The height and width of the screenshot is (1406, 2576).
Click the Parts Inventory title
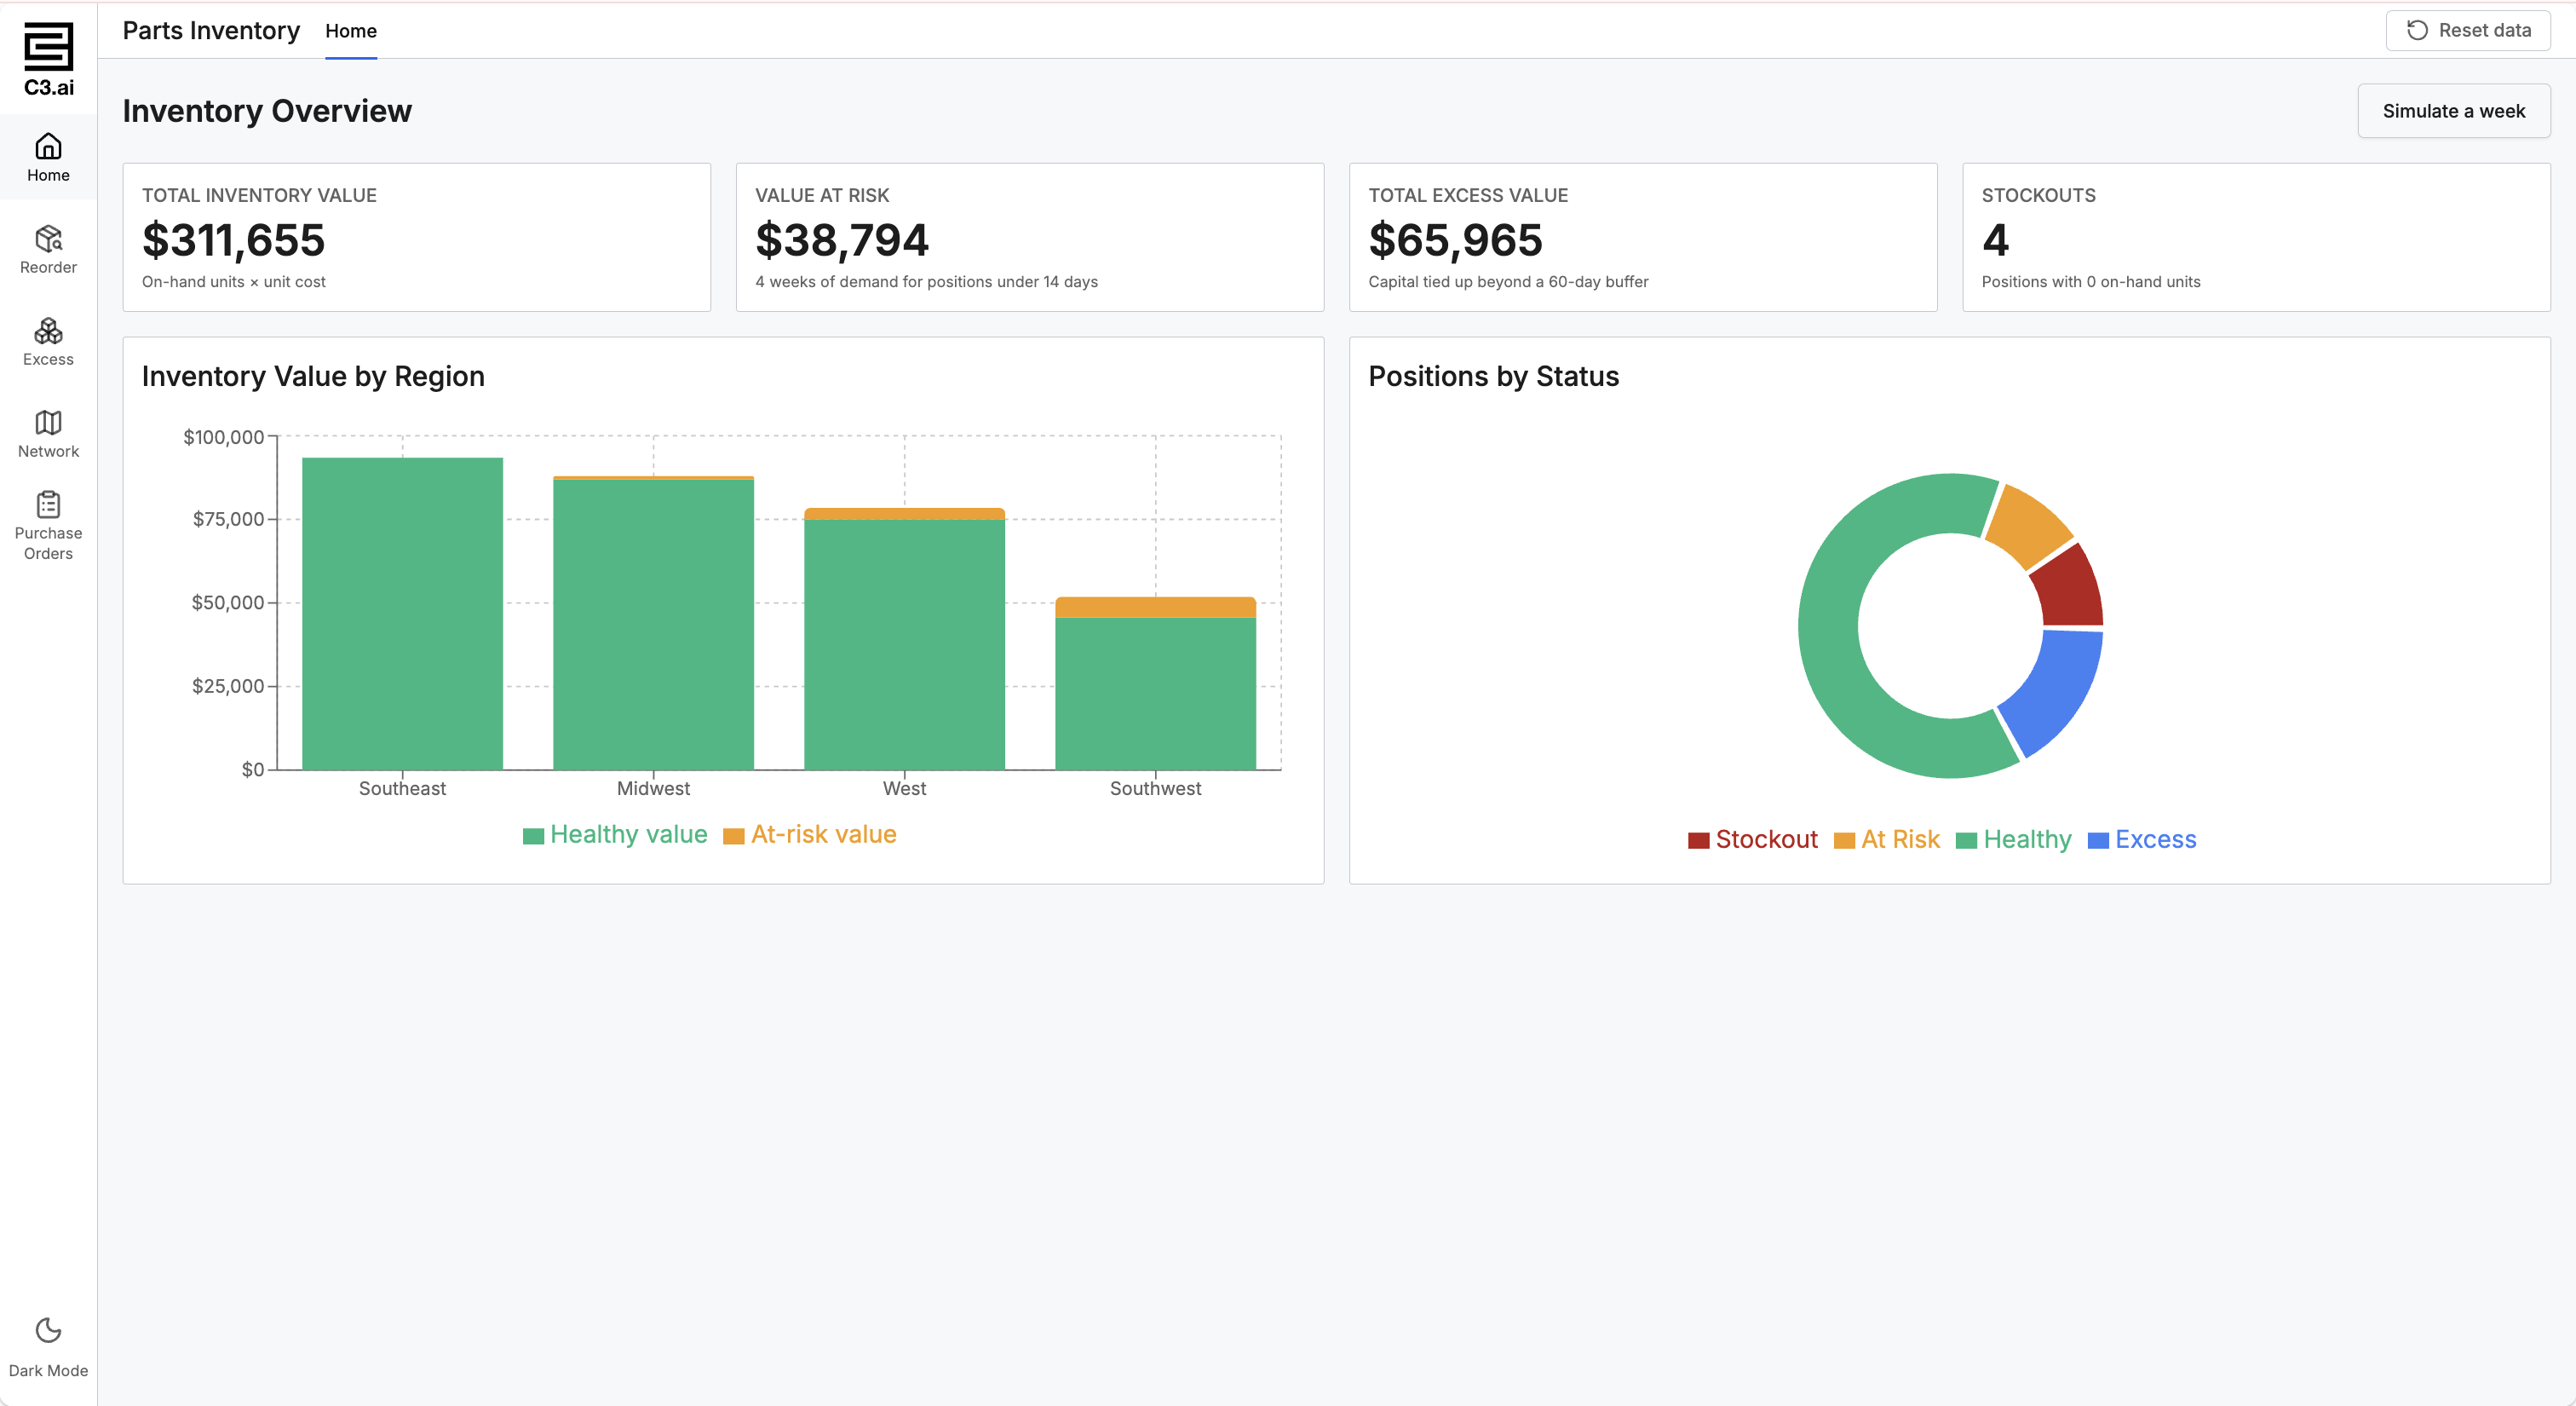click(x=211, y=31)
